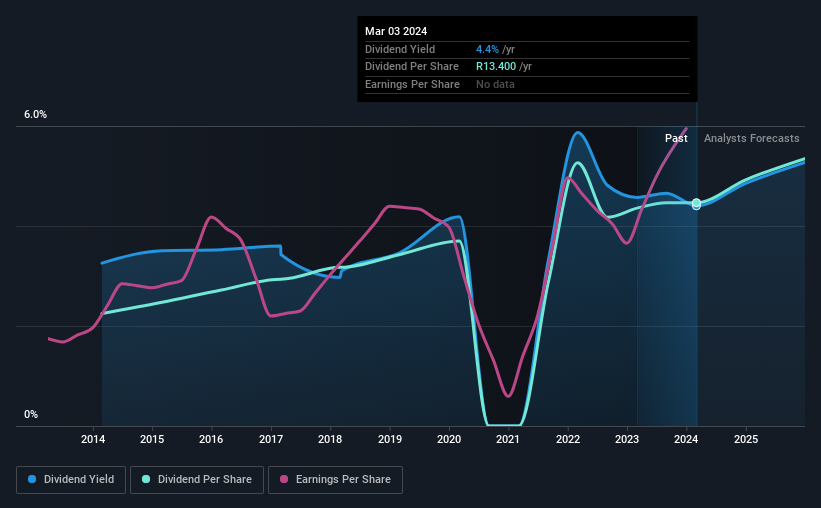Screen dimensions: 821x508
Task: Select the 2021 x-axis label
Action: [x=508, y=439]
